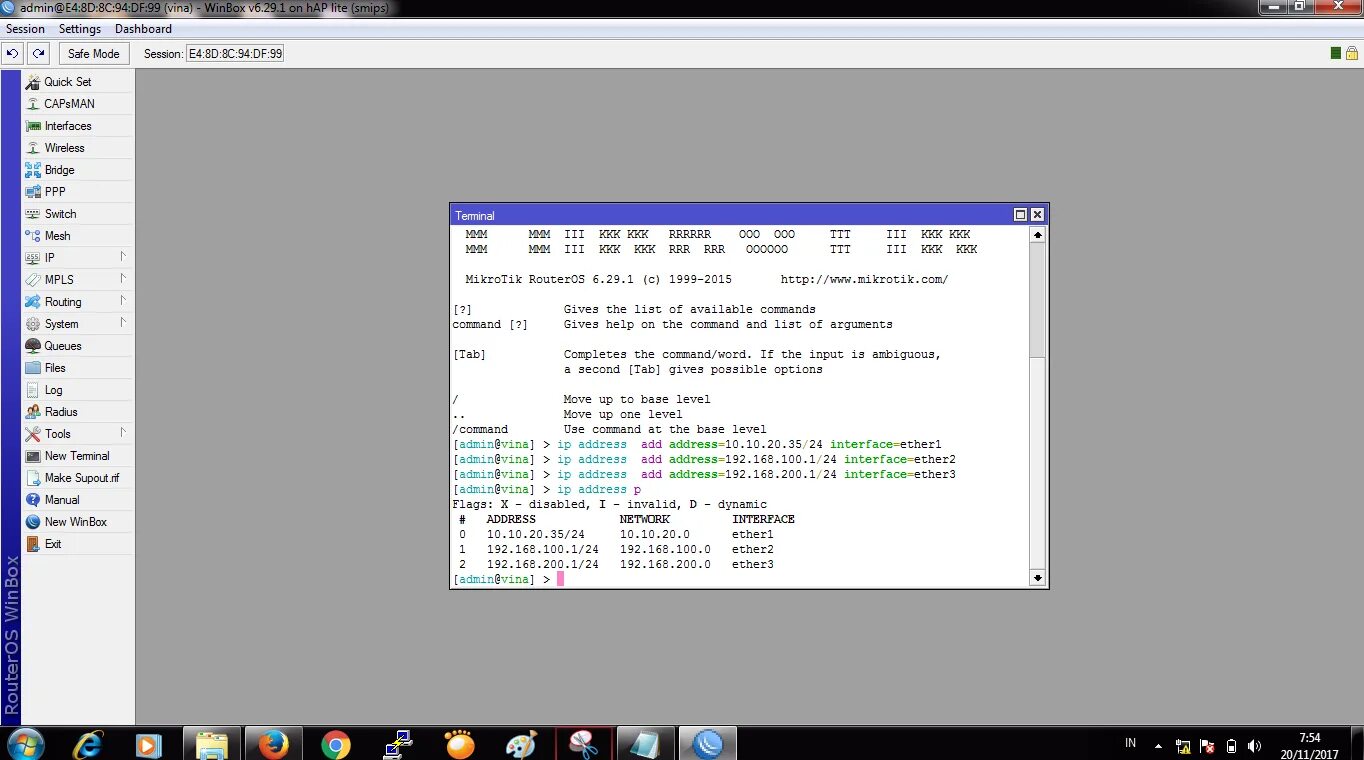Open the CAPsMAN menu entry
Image resolution: width=1364 pixels, height=760 pixels.
77,104
